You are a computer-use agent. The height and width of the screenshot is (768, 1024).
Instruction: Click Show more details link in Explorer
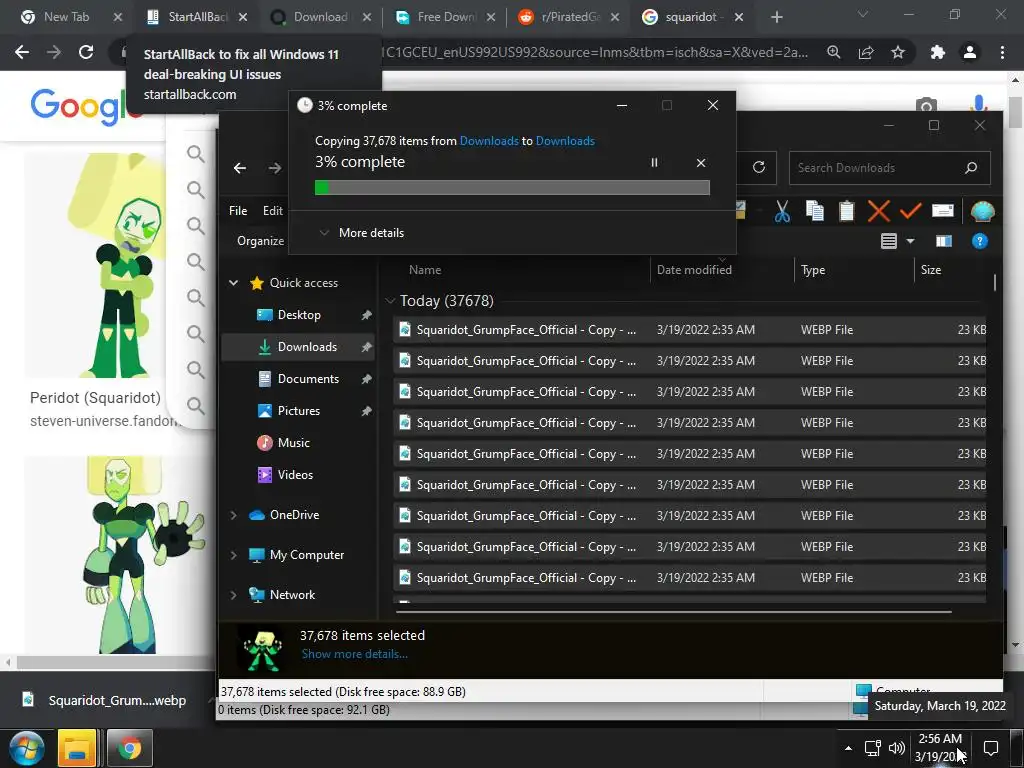pos(355,654)
